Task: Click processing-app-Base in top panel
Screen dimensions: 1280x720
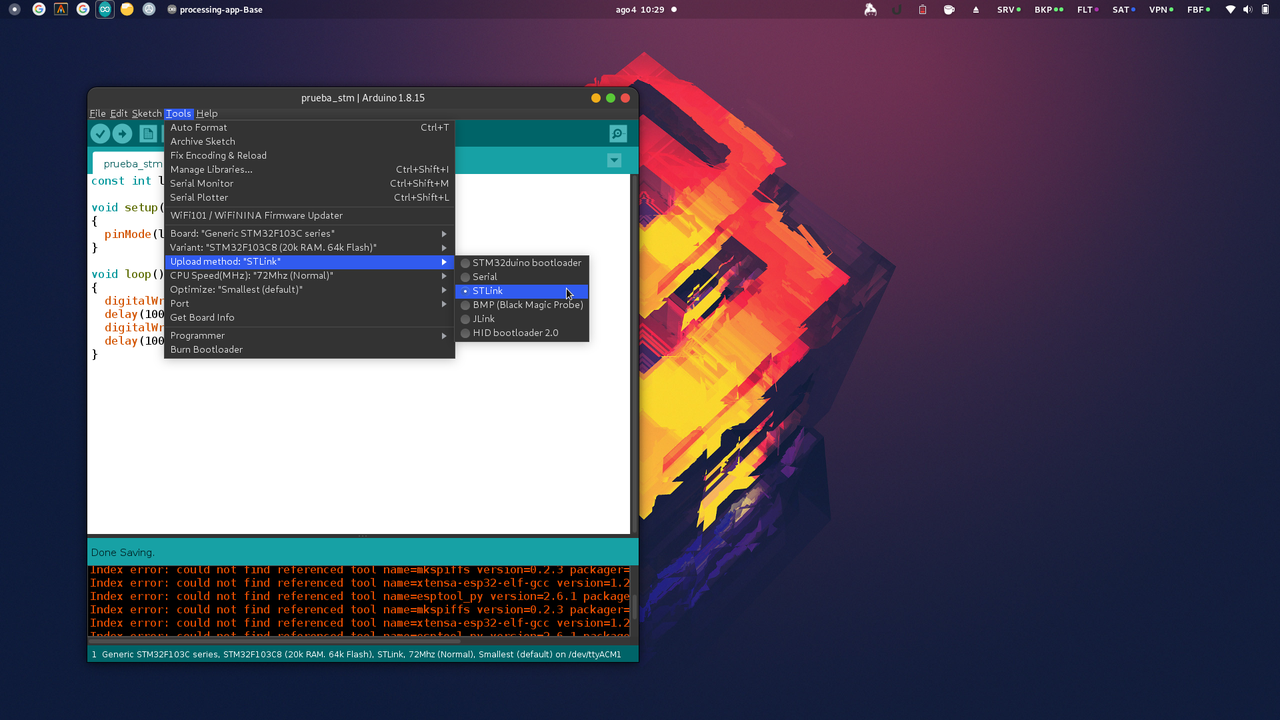Action: pyautogui.click(x=215, y=9)
